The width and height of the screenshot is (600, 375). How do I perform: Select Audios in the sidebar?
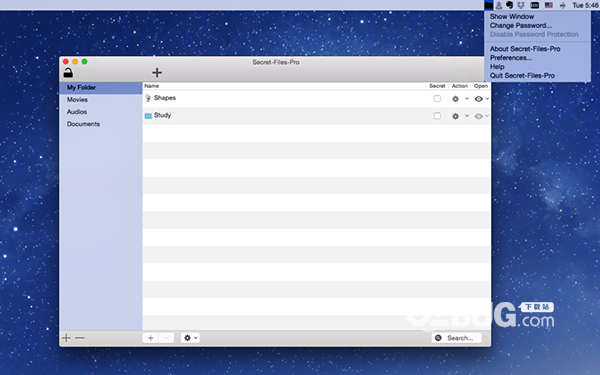click(101, 112)
